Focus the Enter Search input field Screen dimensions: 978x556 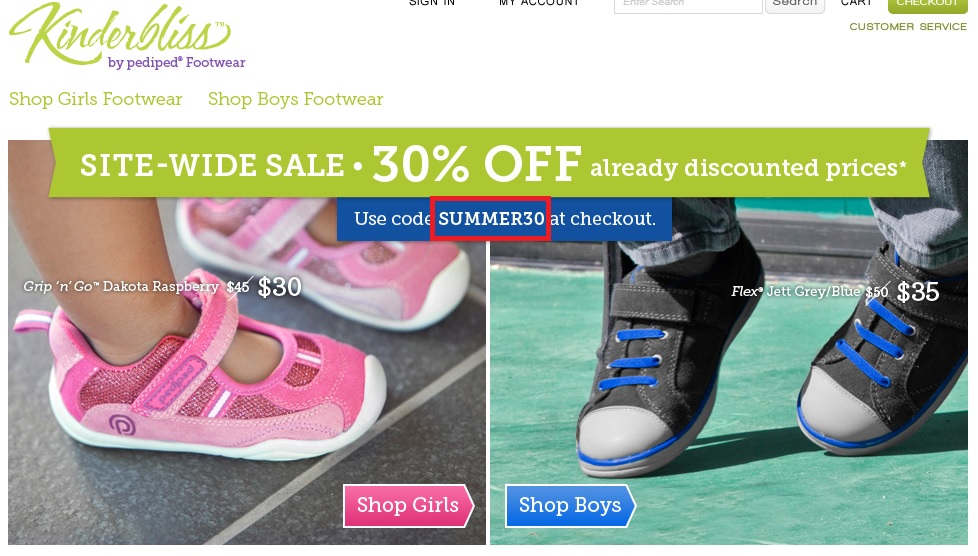(688, 5)
